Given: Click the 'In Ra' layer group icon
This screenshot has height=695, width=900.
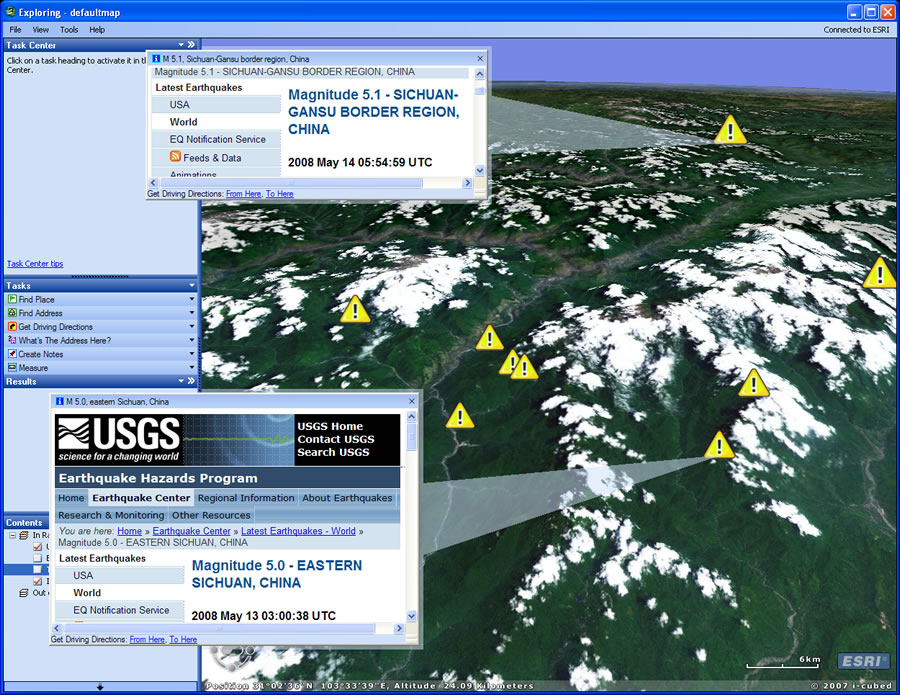Looking at the screenshot, I should [24, 535].
